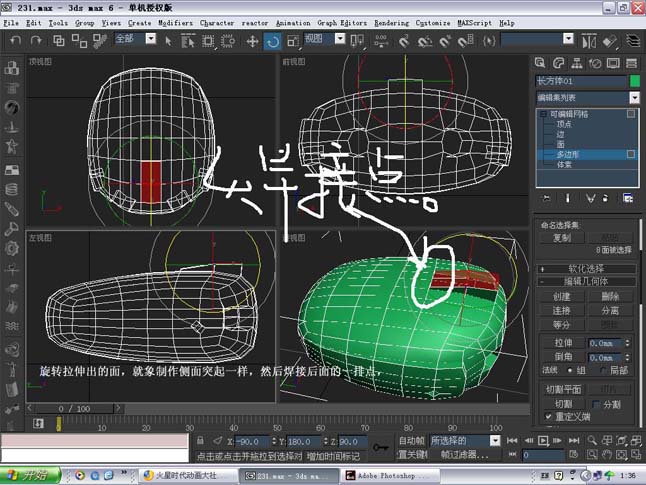Click the Play Animation button
646x485 pixels.
(543, 441)
